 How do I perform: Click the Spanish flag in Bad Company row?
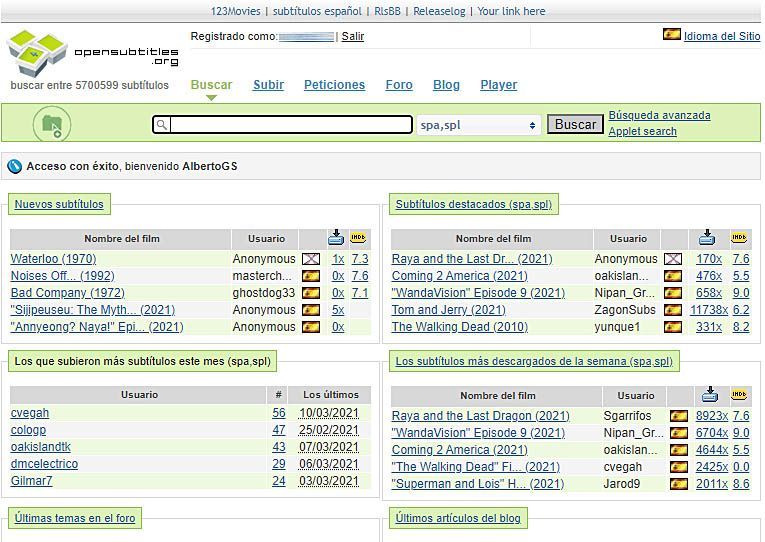click(311, 293)
